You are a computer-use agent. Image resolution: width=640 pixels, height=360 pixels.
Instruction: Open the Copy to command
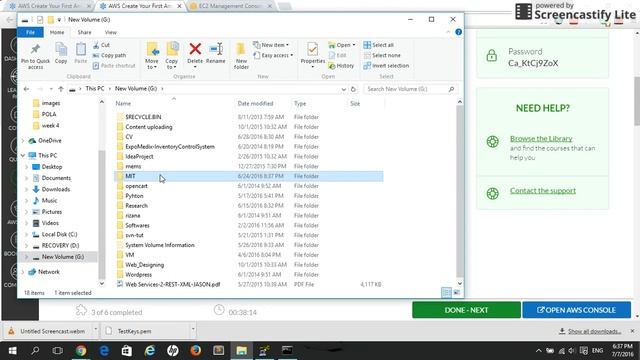coord(172,56)
